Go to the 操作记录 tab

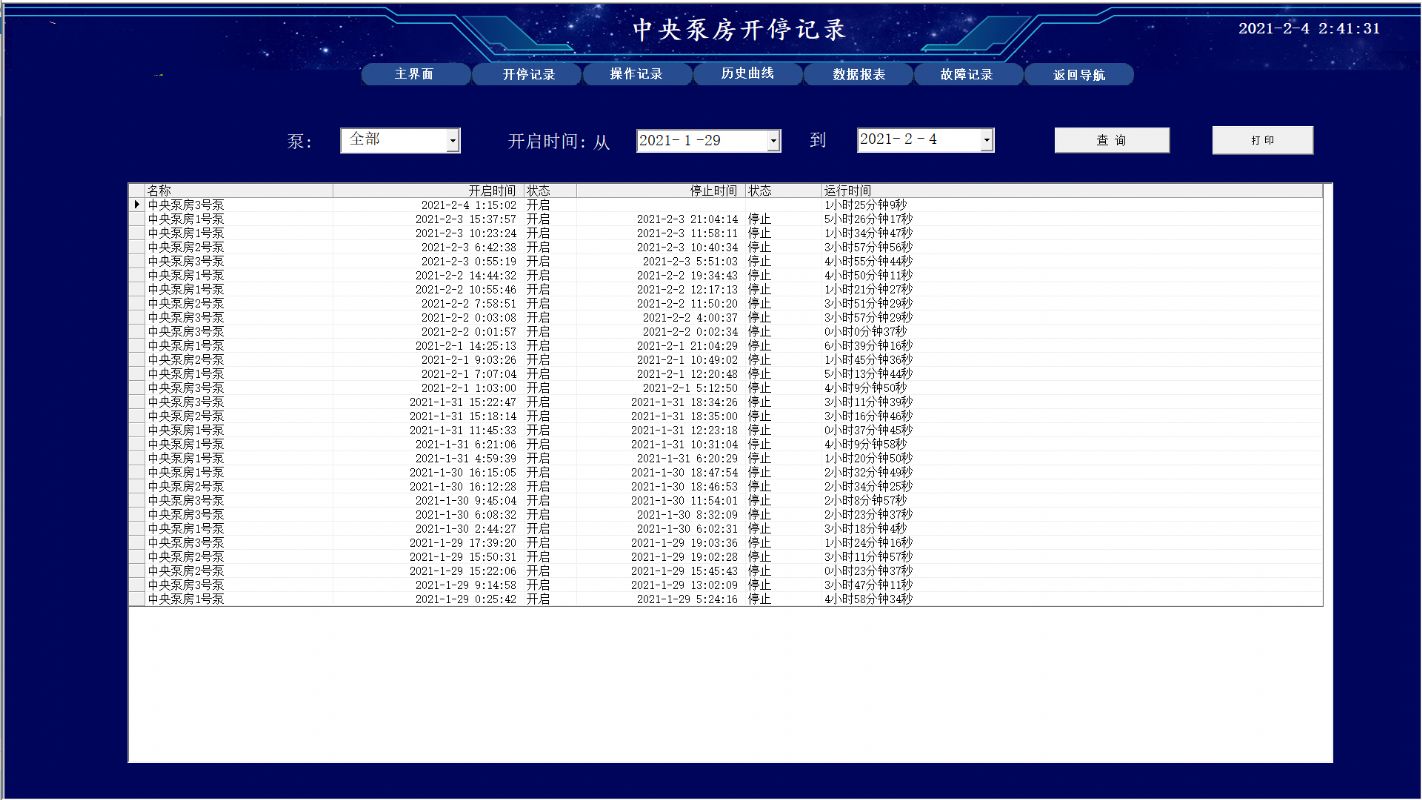coord(637,74)
